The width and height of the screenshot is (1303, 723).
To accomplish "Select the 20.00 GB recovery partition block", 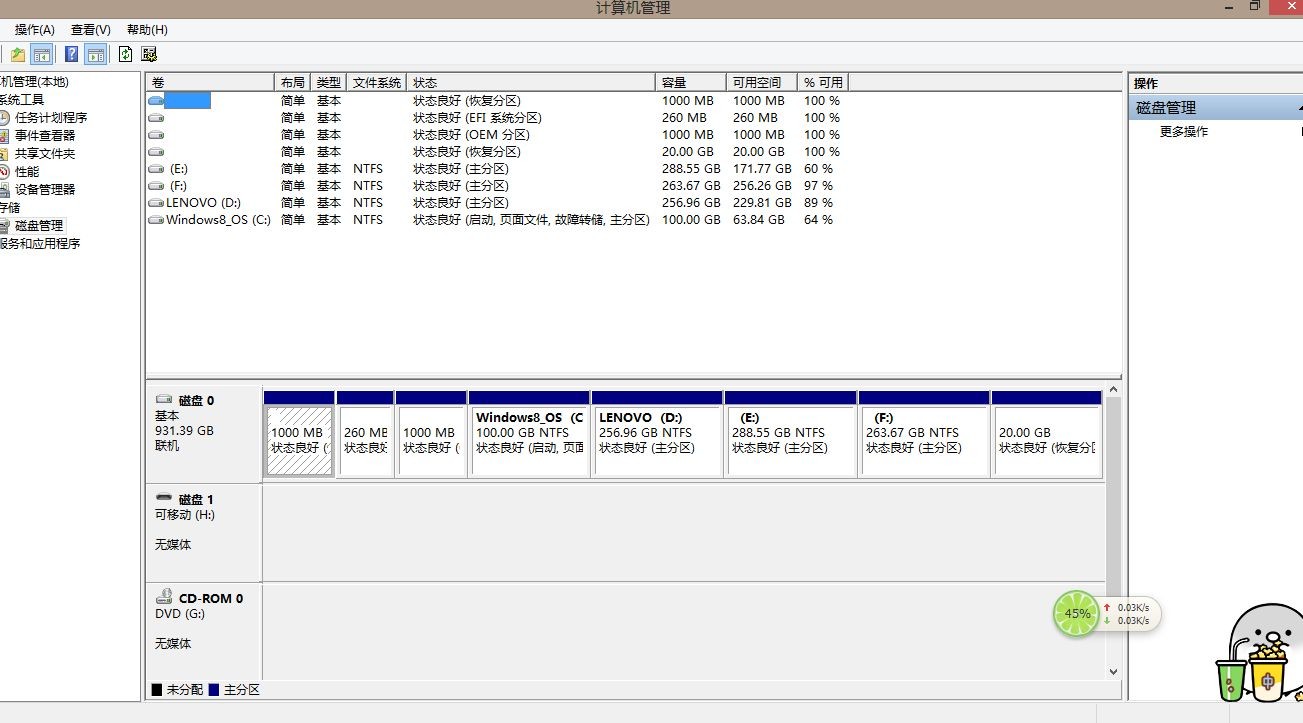I will pos(1047,434).
